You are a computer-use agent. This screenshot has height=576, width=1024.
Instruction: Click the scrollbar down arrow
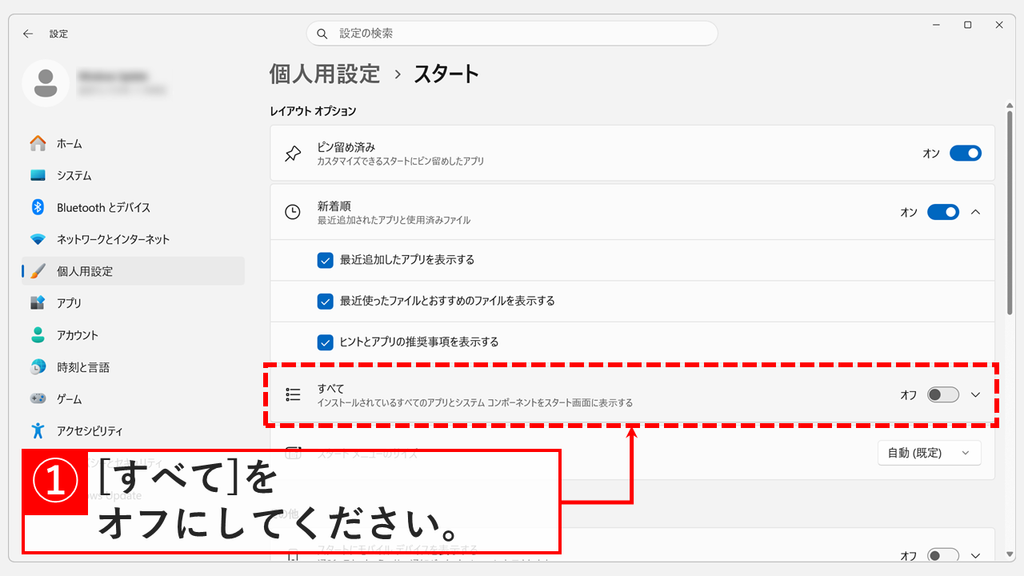pyautogui.click(x=1010, y=554)
